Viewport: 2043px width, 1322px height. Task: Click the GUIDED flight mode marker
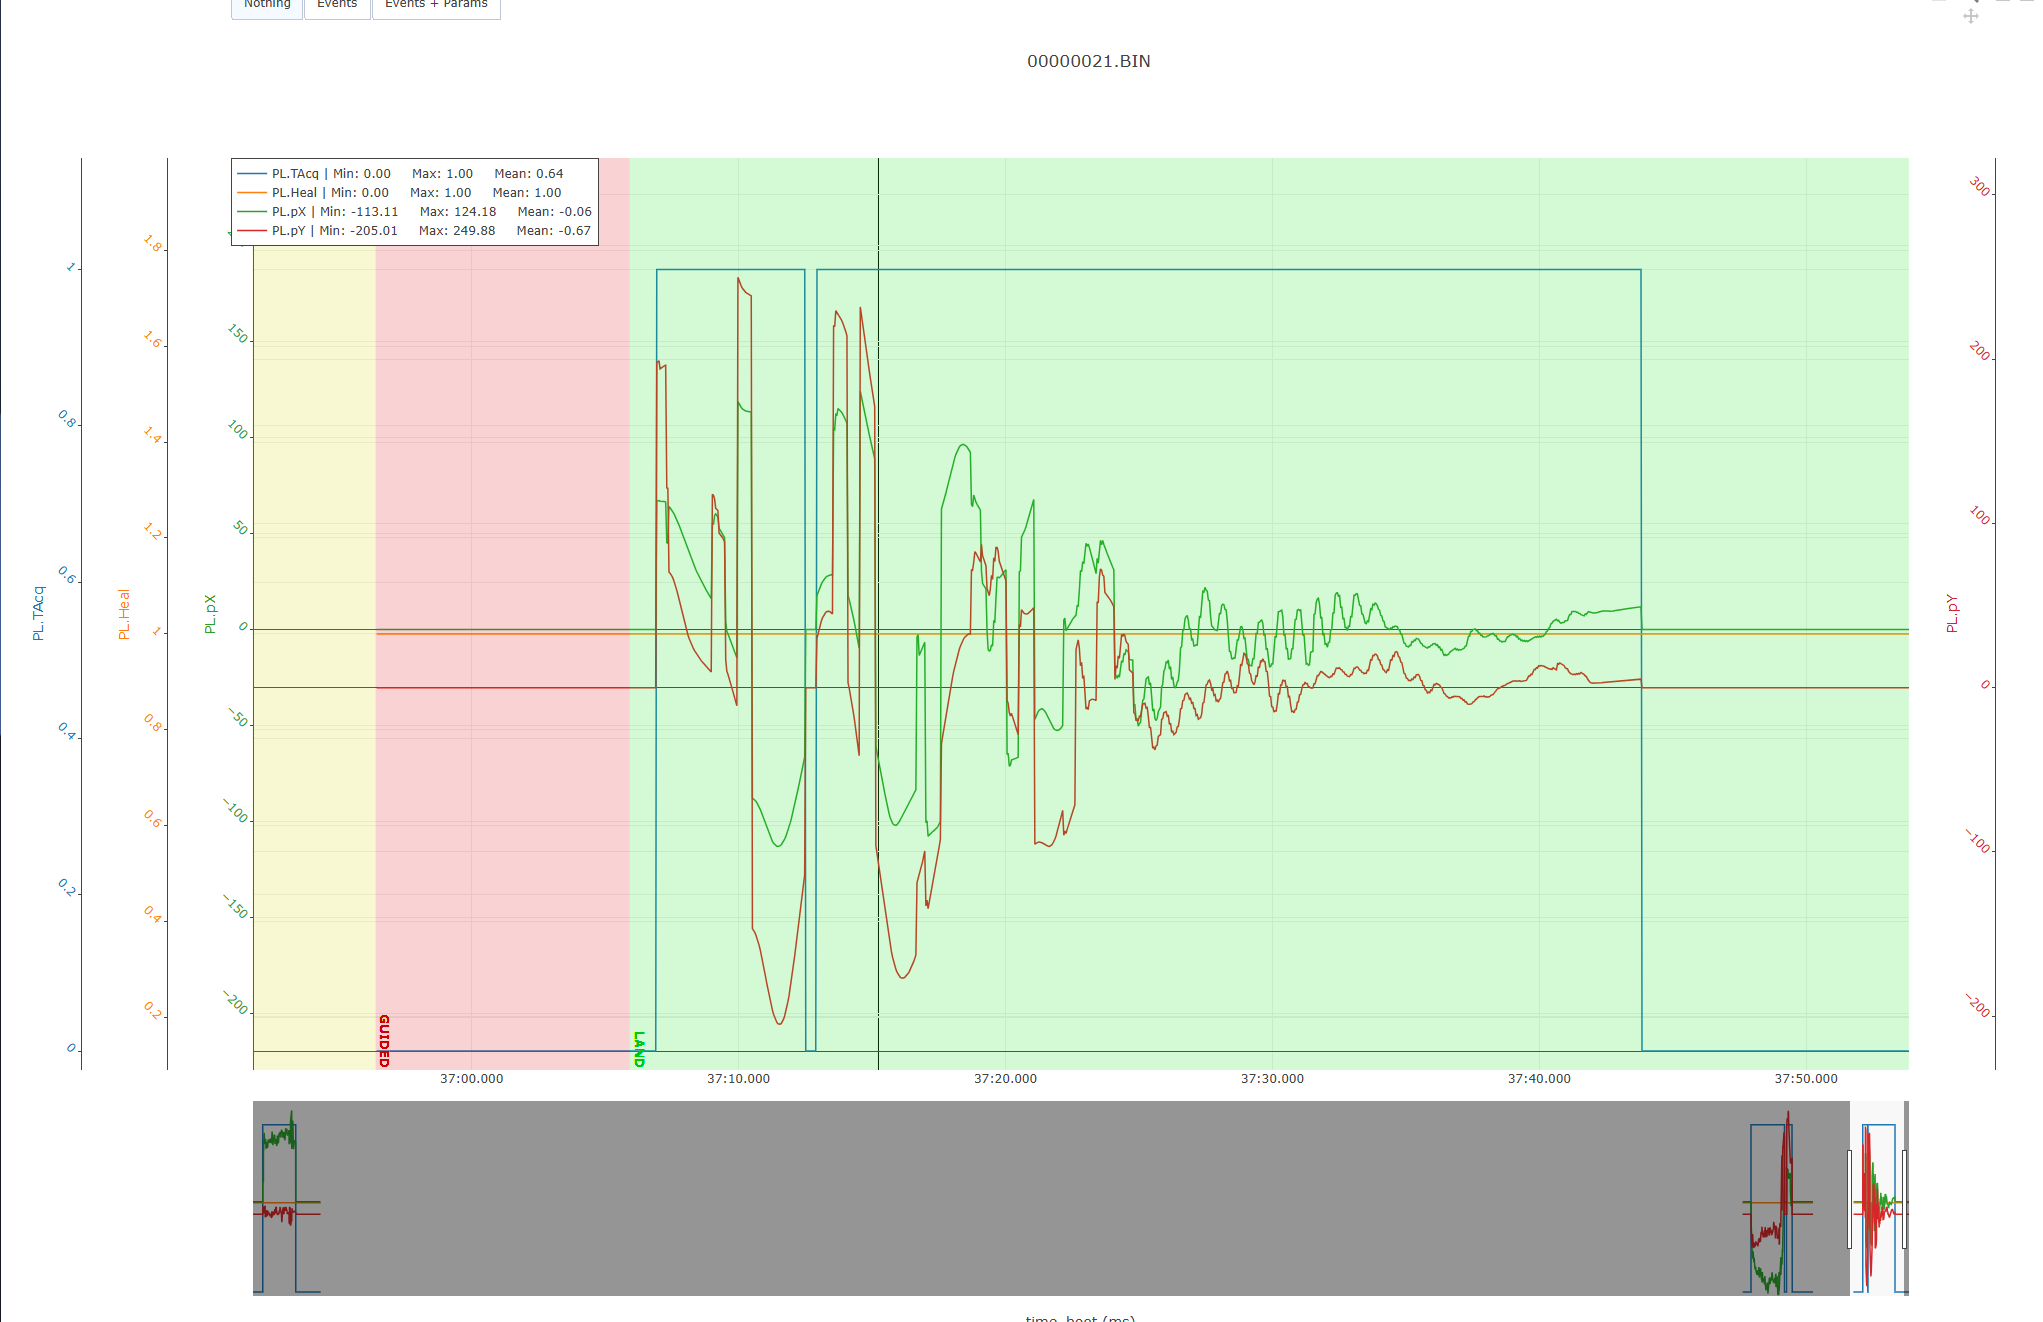pos(384,1040)
